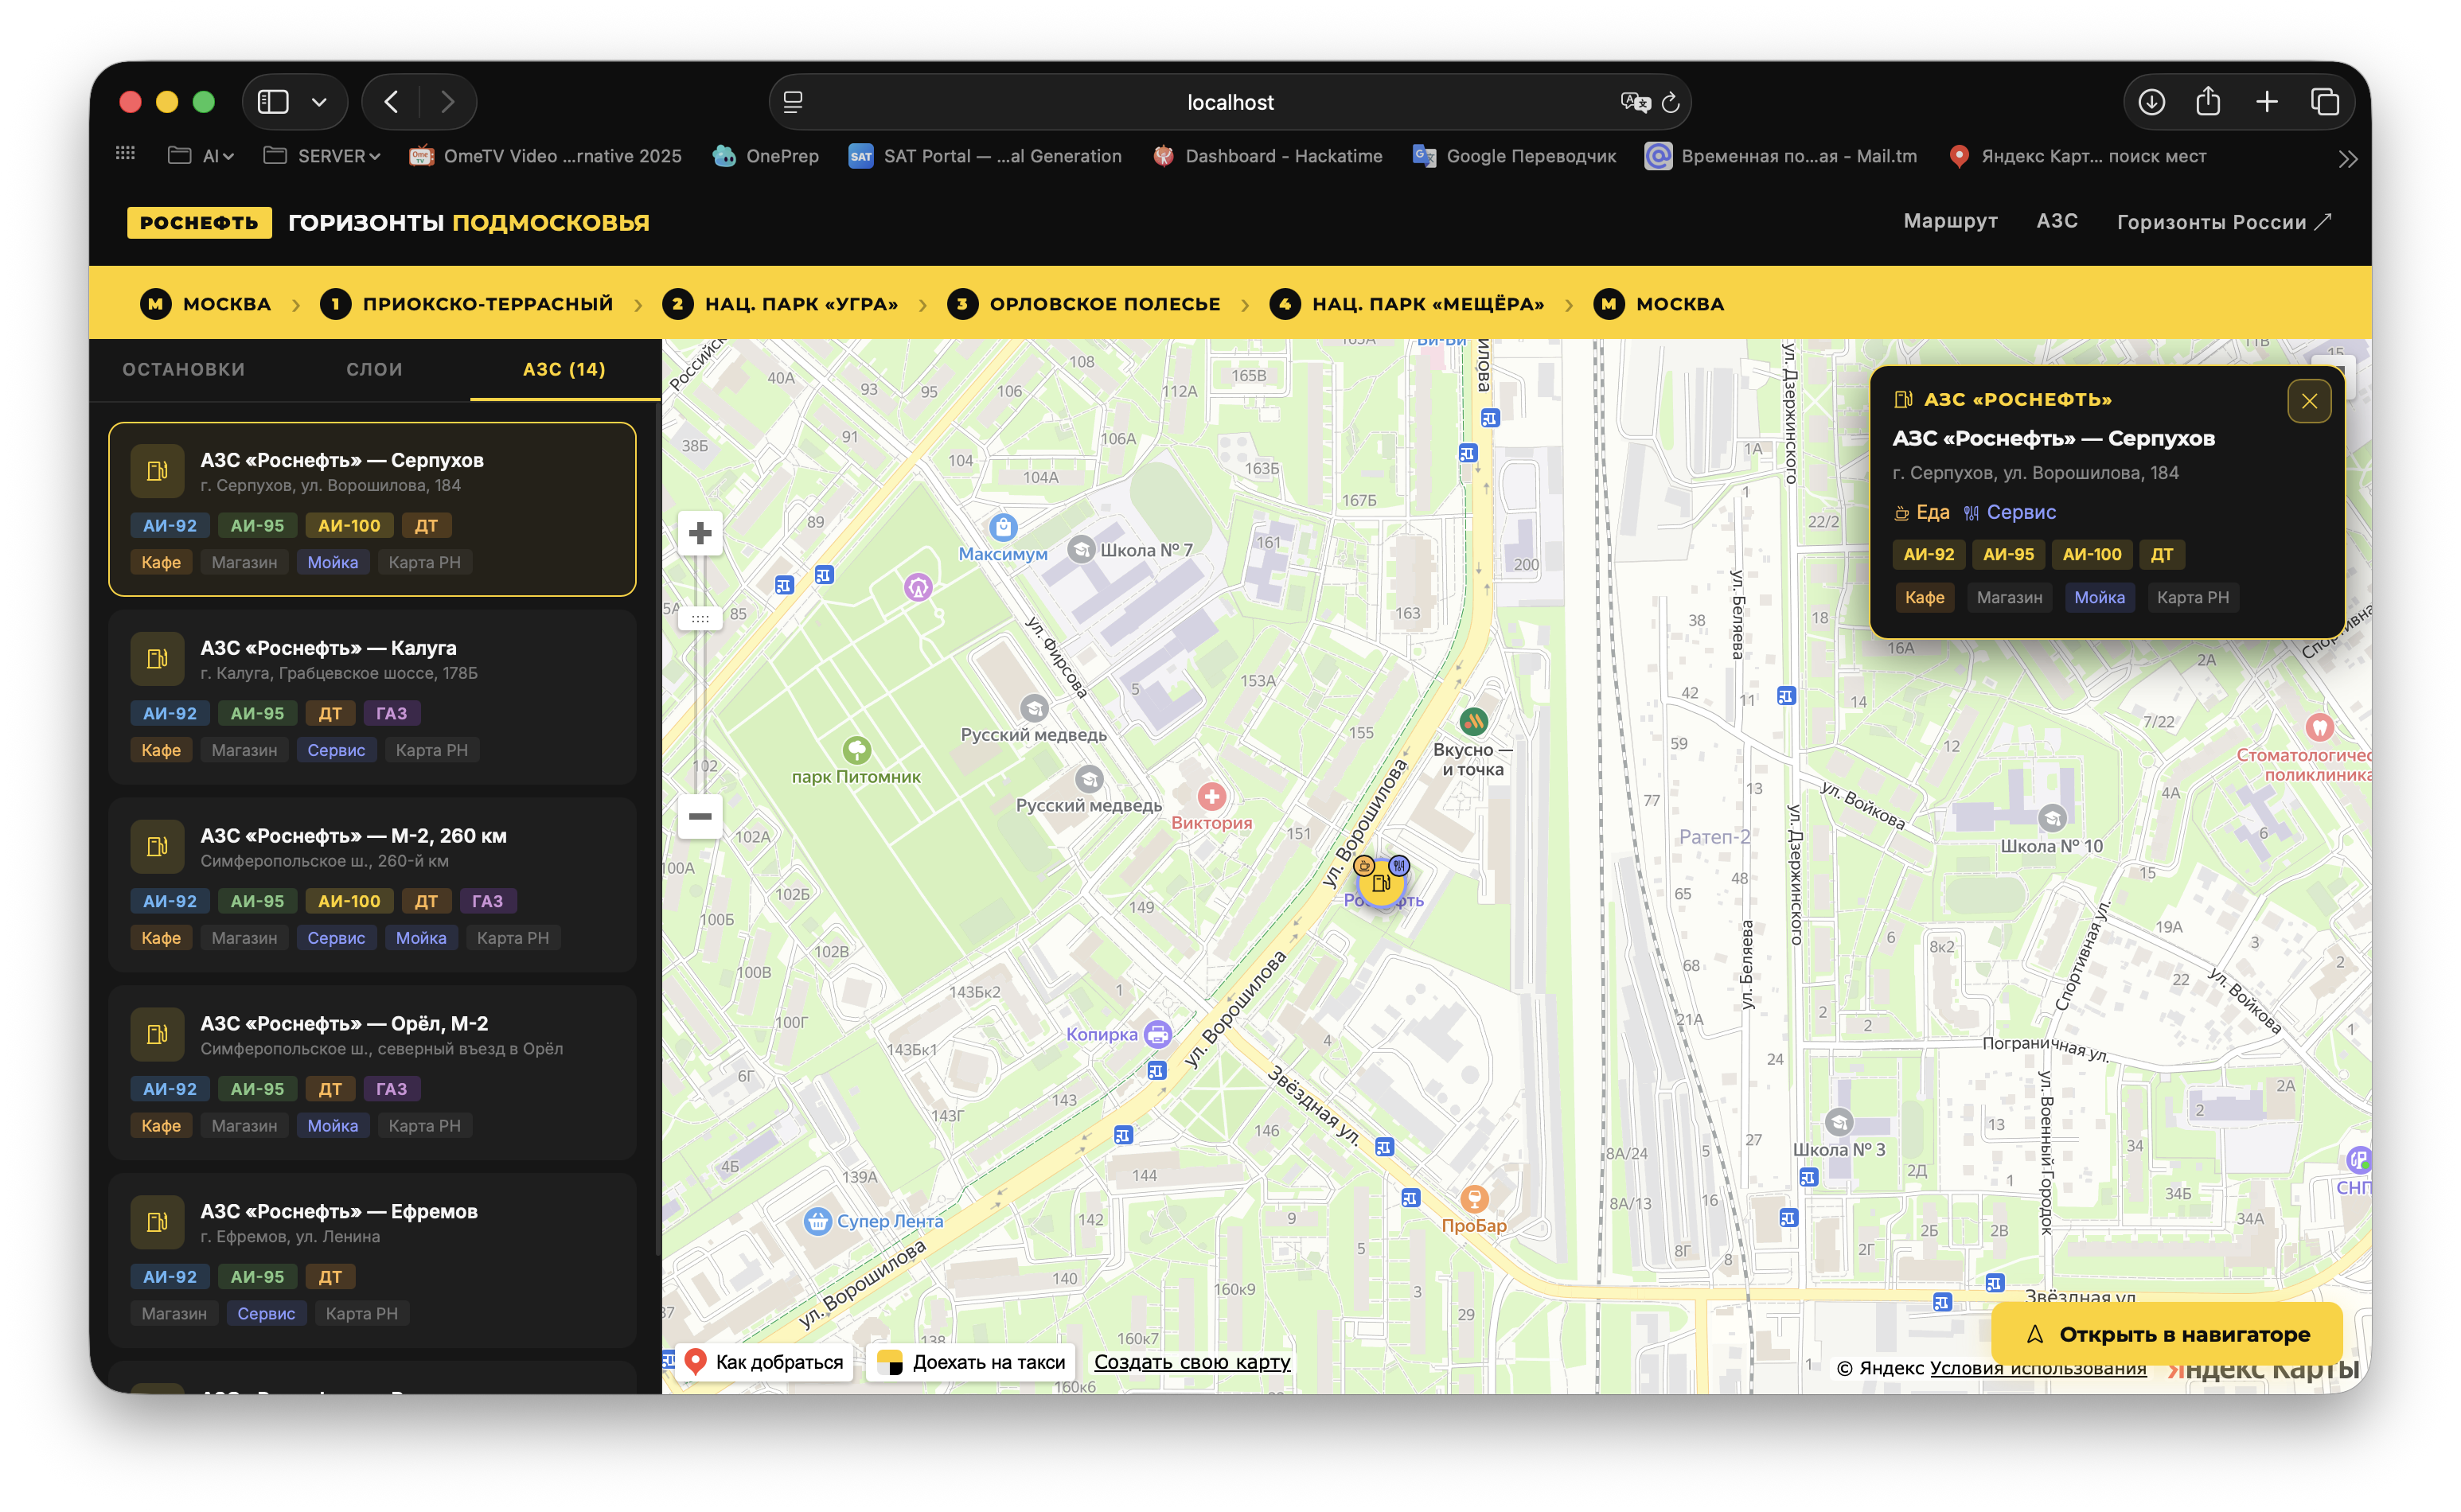Expand the AI bookmarks folder
This screenshot has height=1512, width=2461.
pos(201,156)
